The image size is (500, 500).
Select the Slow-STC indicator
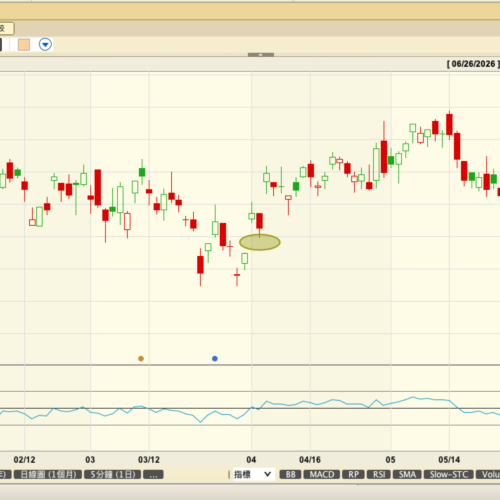[448, 474]
